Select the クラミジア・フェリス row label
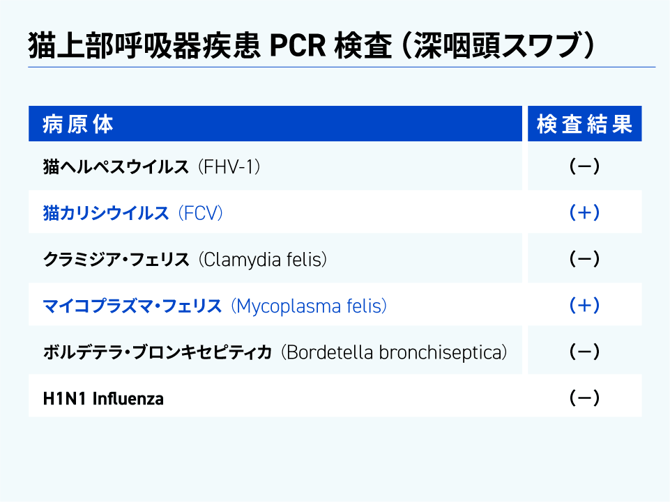This screenshot has width=670, height=502. (x=116, y=260)
